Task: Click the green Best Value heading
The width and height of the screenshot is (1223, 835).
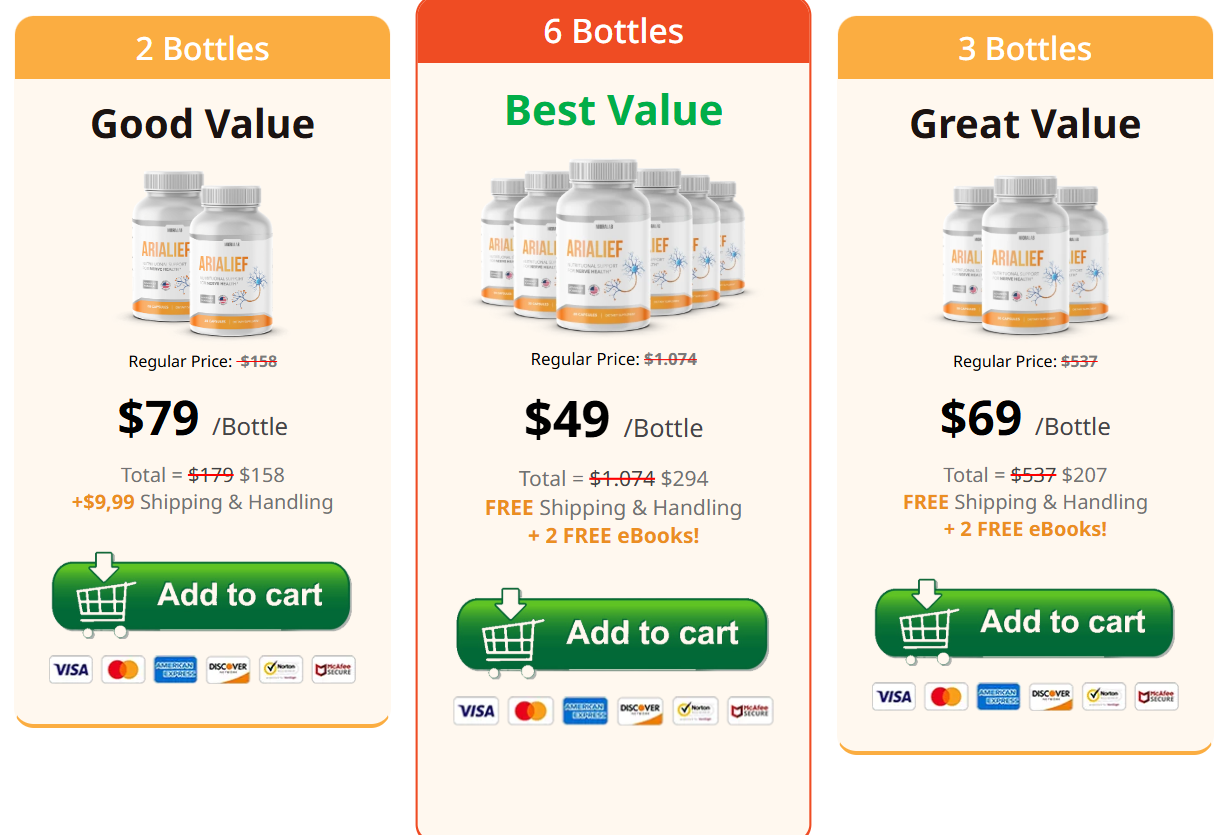Action: (613, 110)
